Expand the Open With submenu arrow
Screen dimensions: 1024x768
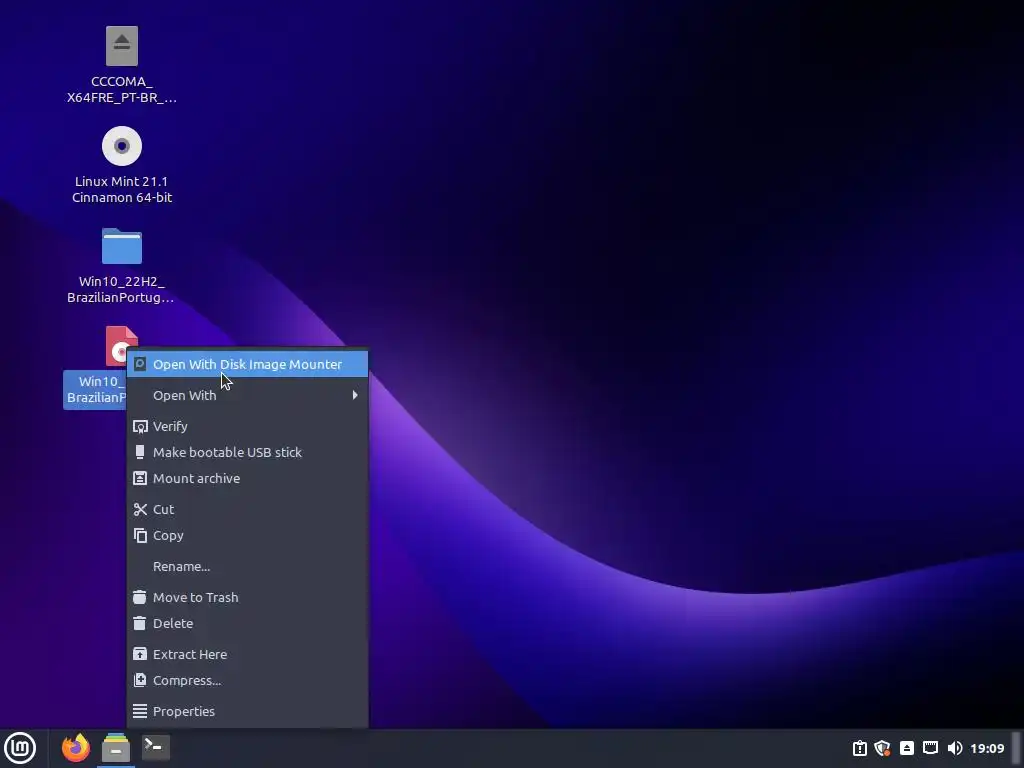point(355,395)
